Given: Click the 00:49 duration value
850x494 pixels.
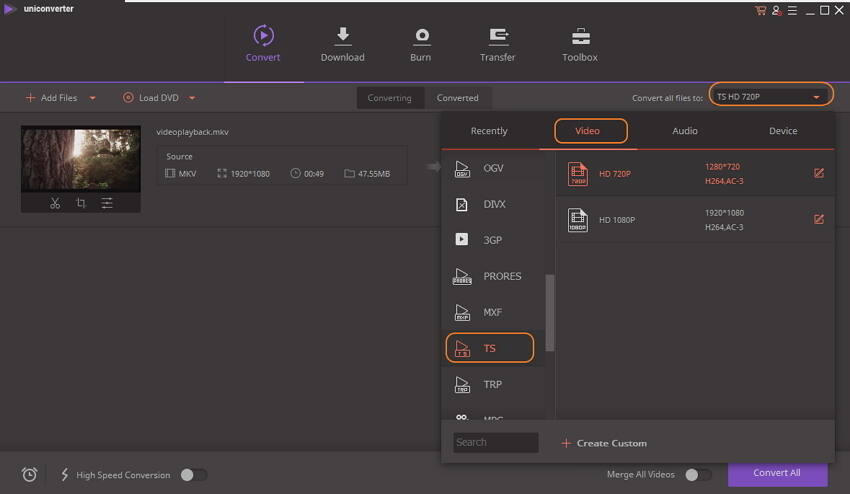Looking at the screenshot, I should click(314, 174).
